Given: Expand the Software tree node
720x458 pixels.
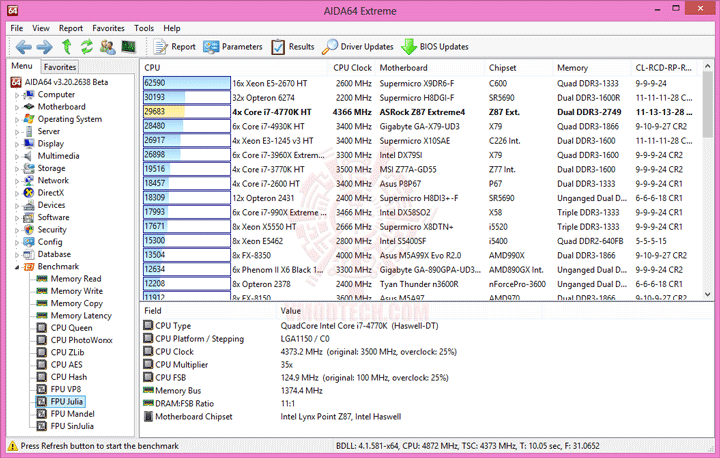Looking at the screenshot, I should [17, 218].
